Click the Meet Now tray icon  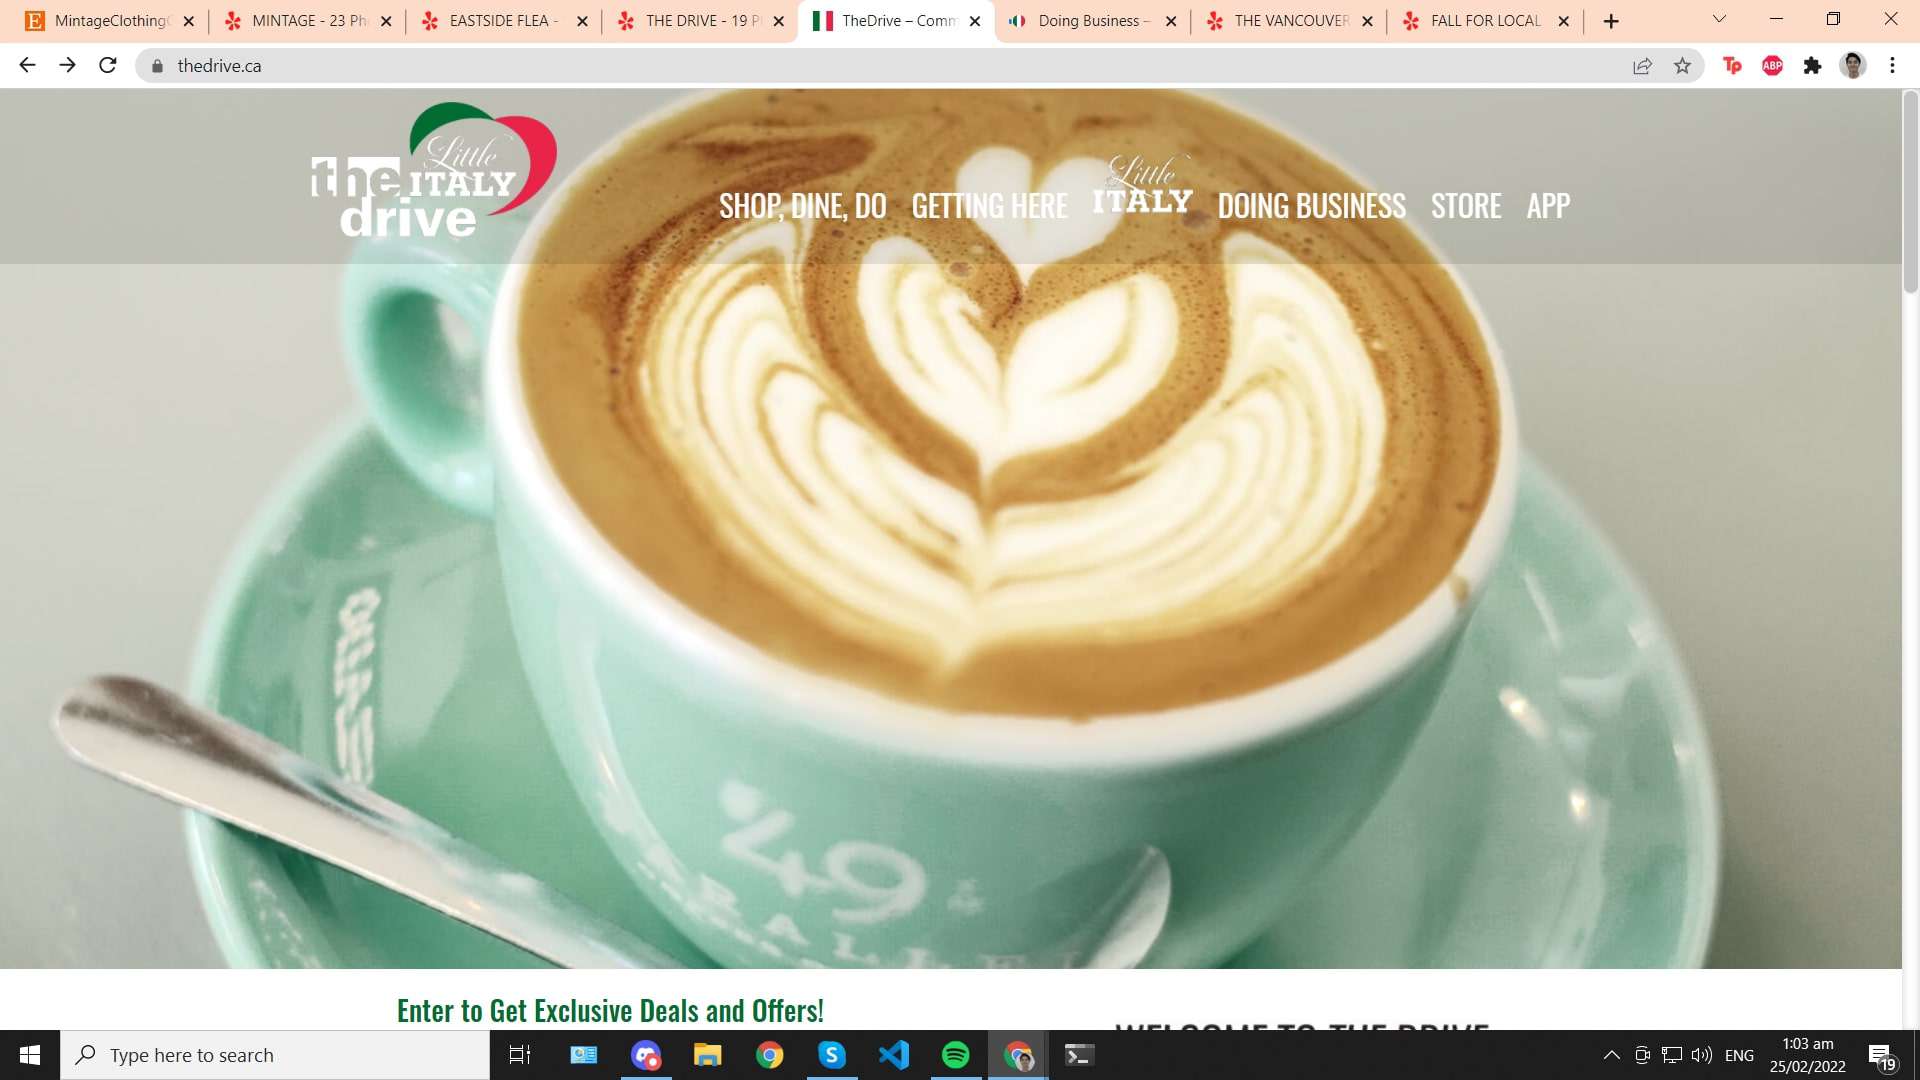1642,1055
